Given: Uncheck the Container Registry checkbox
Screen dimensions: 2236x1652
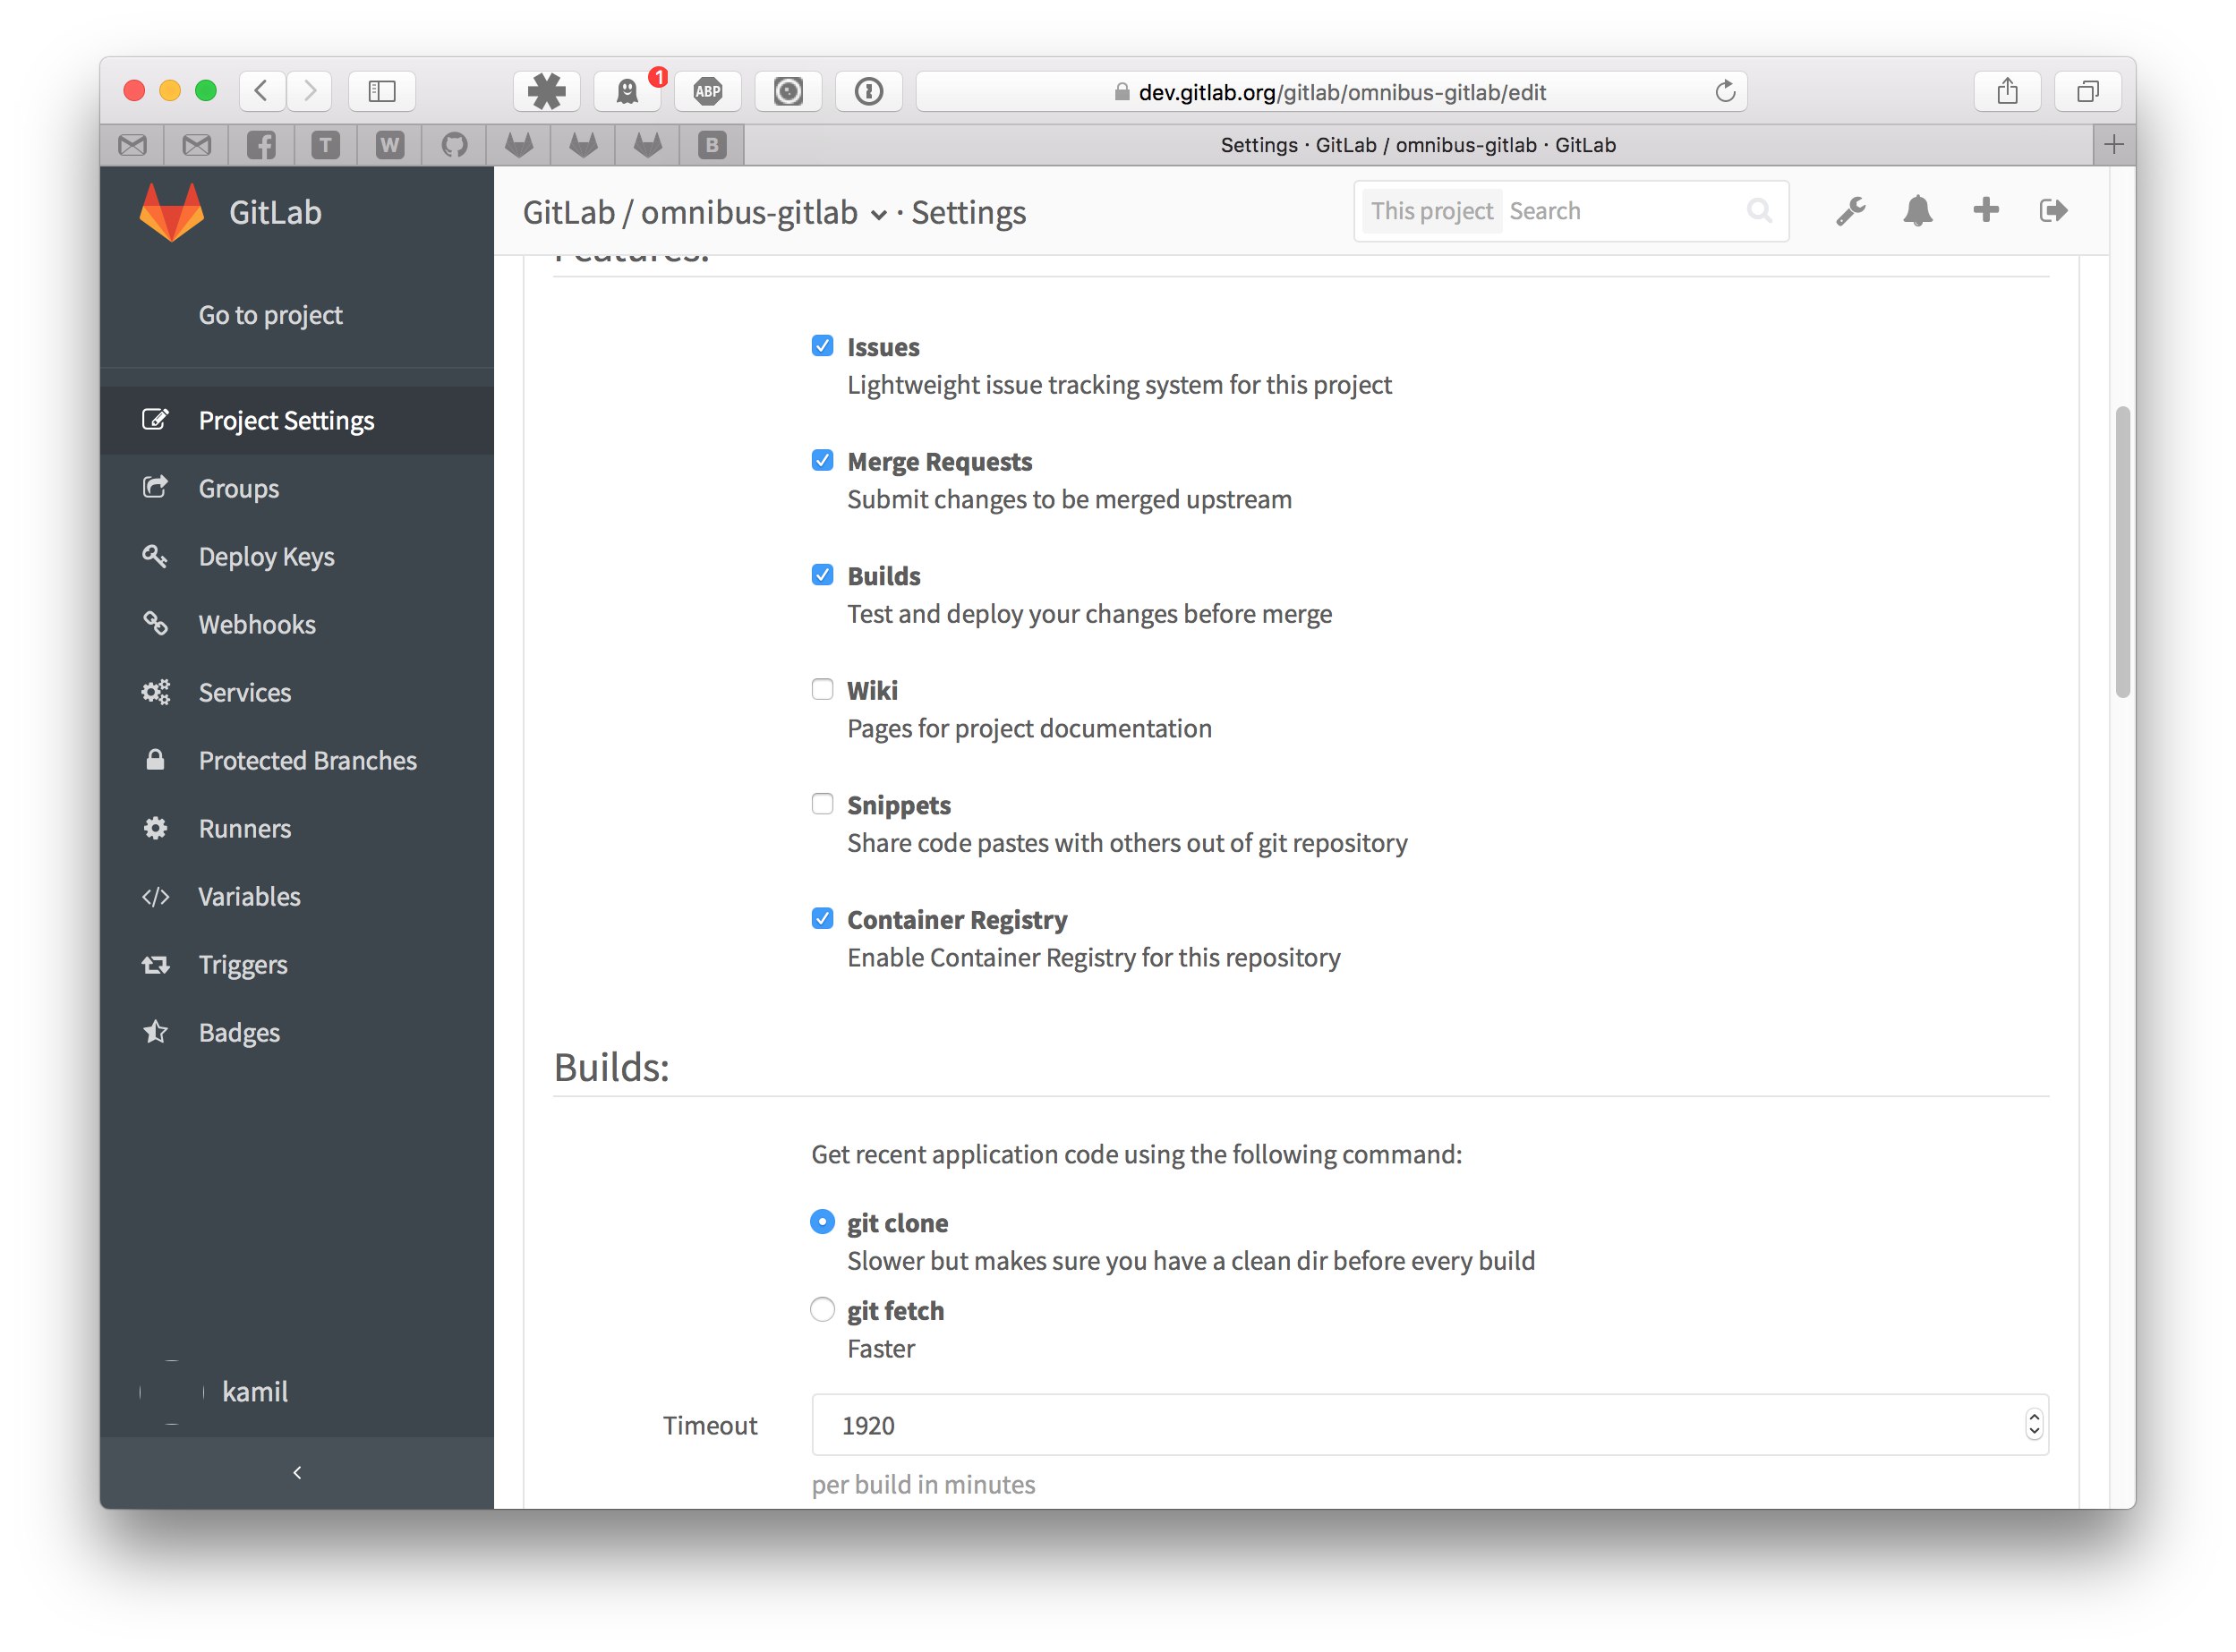Looking at the screenshot, I should point(822,918).
